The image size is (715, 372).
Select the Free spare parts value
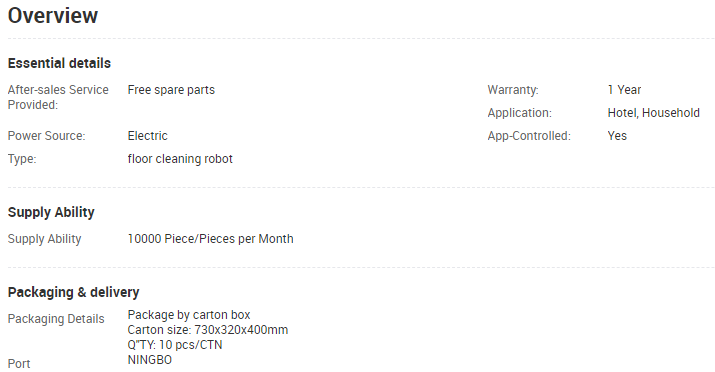coord(171,90)
